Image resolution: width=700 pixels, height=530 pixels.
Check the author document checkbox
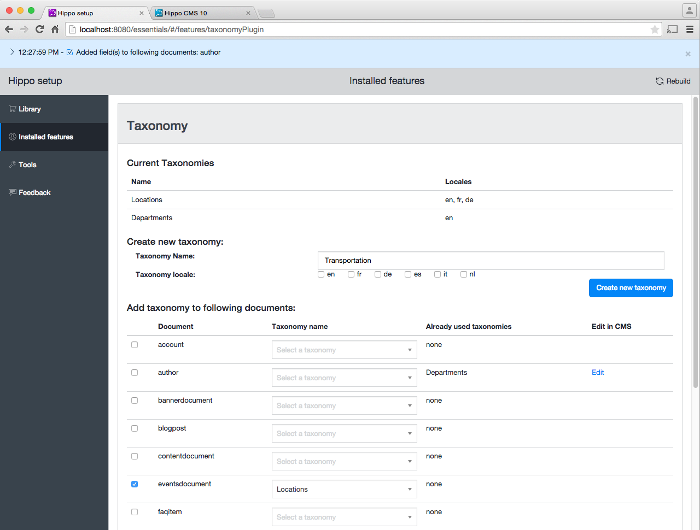(x=134, y=372)
